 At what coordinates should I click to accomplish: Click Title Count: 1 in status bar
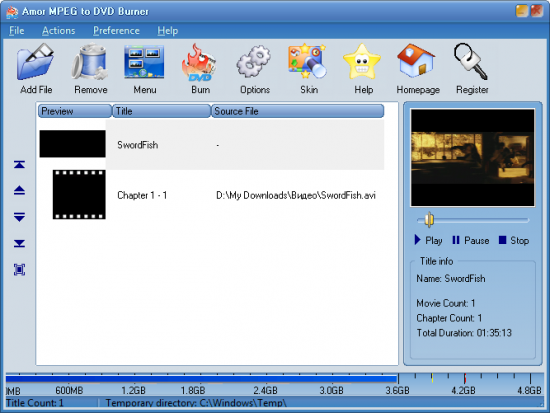click(x=34, y=403)
